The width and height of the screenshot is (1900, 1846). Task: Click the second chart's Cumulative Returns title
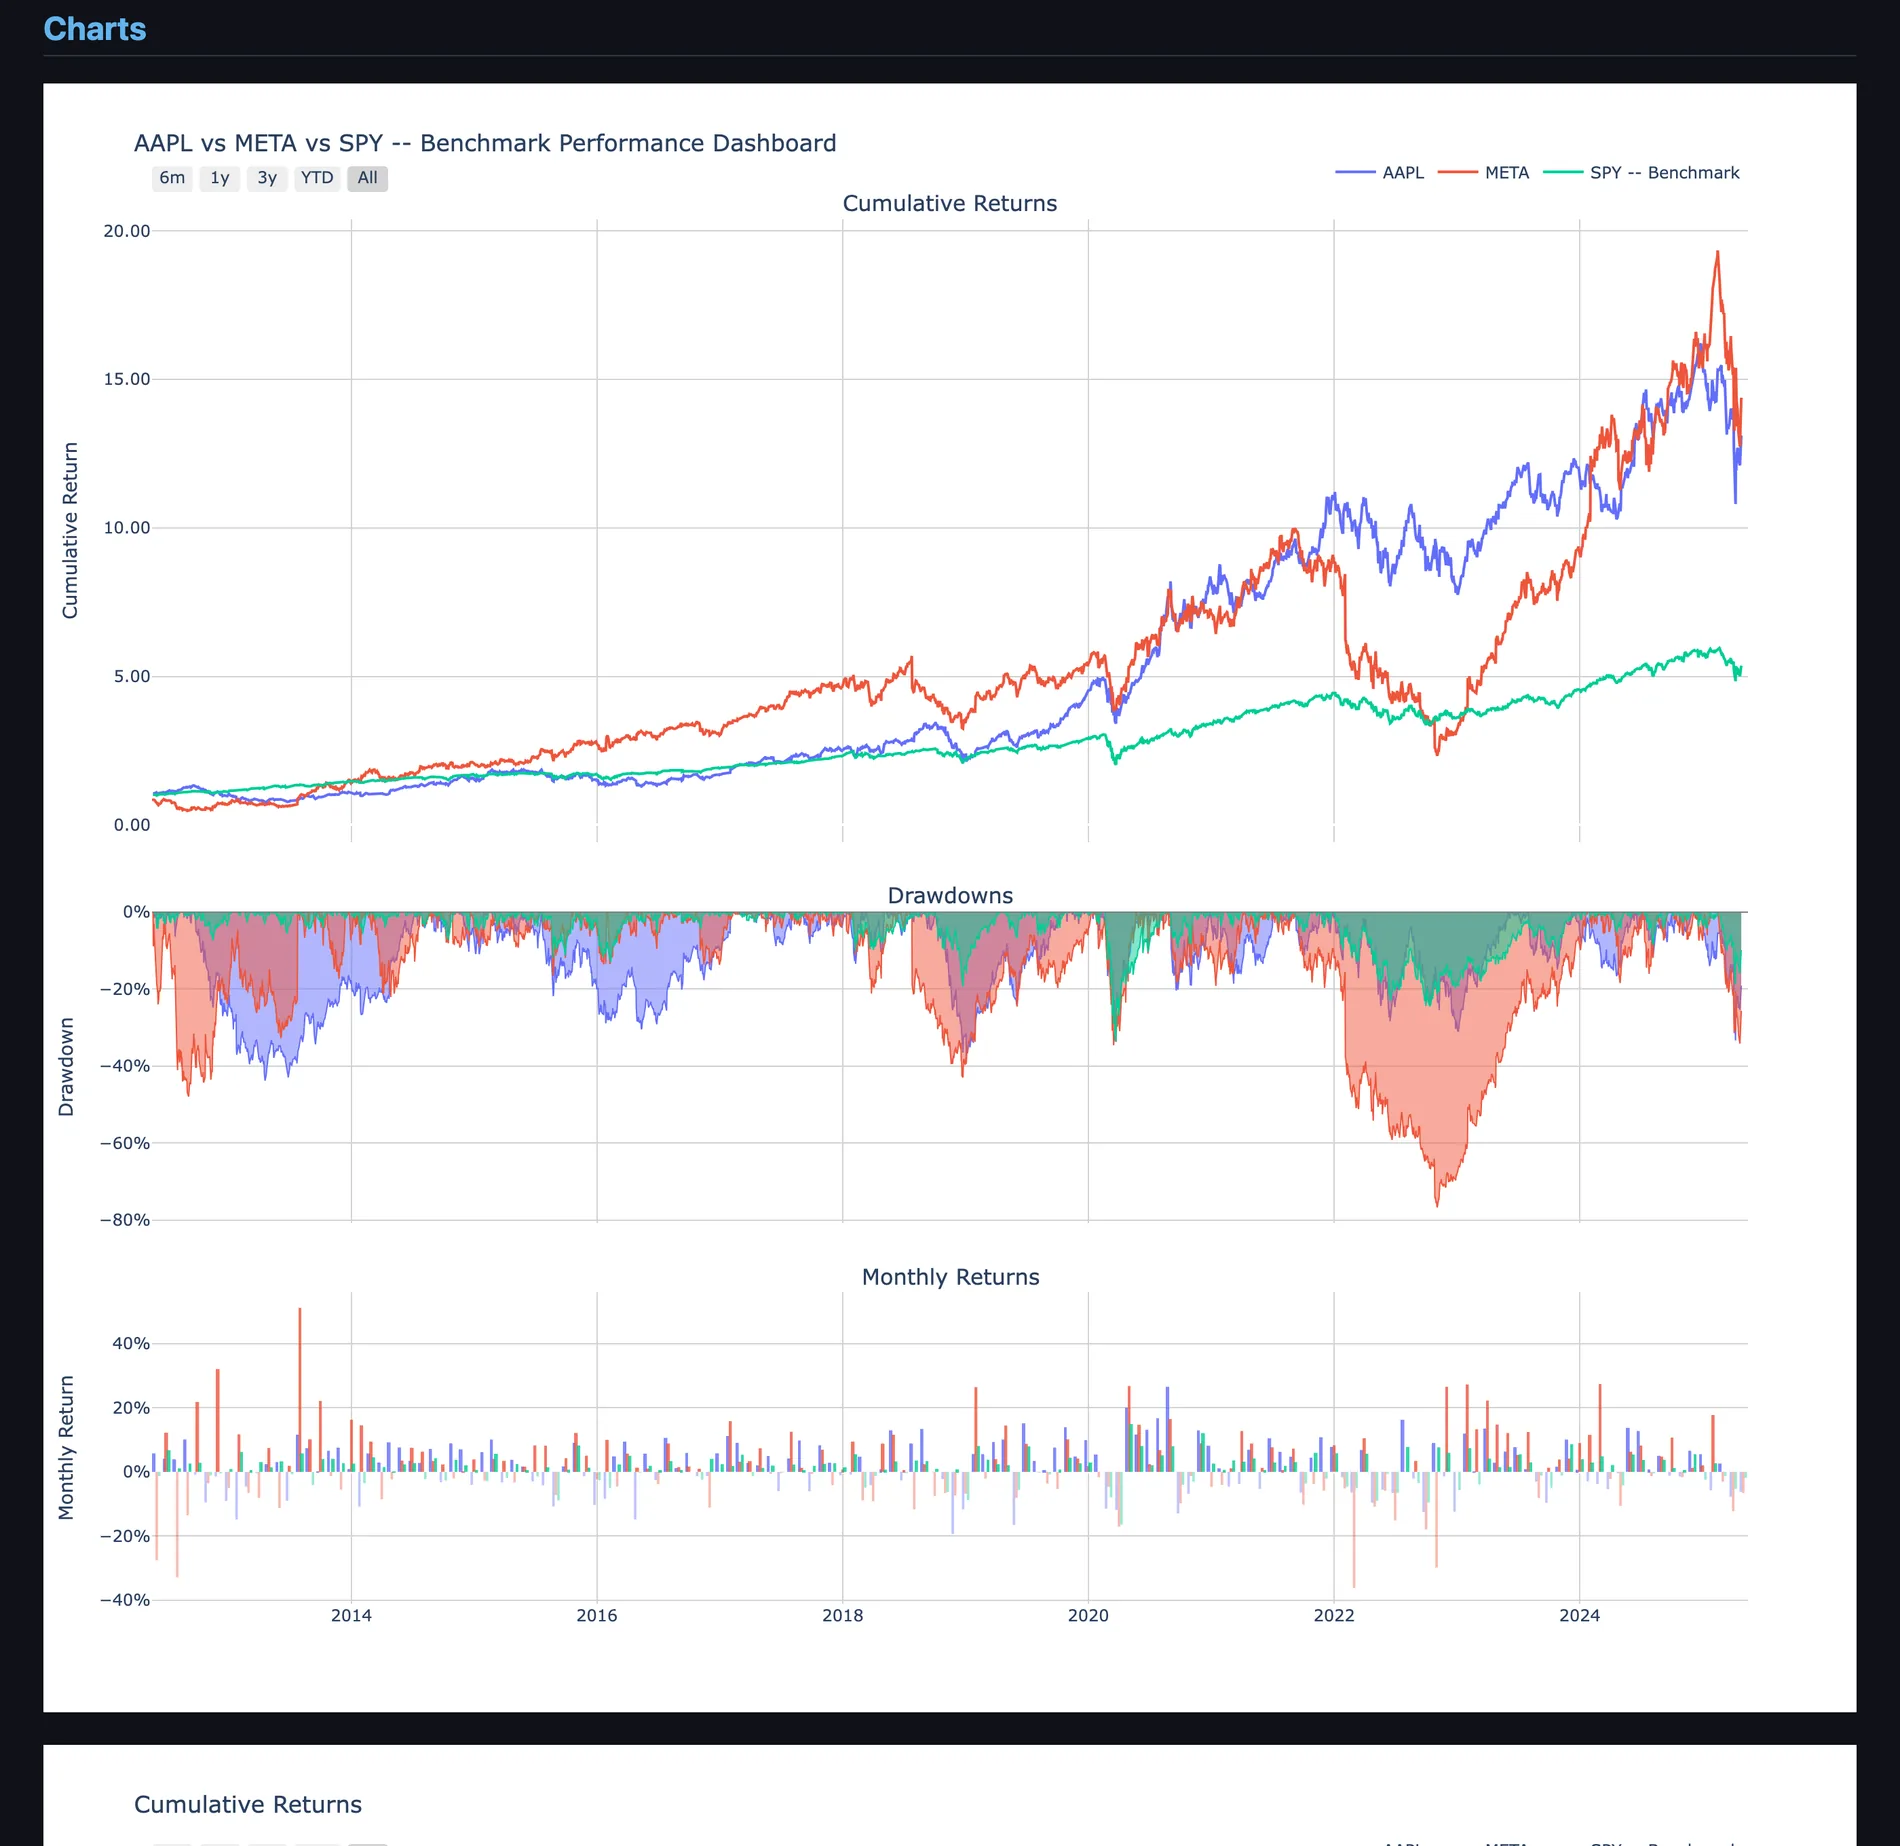[248, 1804]
